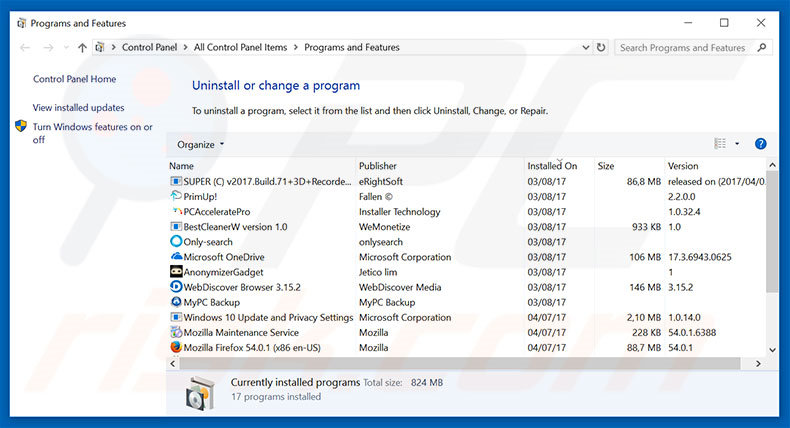Click the Mozilla Firefox icon in list
Image resolution: width=790 pixels, height=428 pixels.
(x=176, y=347)
